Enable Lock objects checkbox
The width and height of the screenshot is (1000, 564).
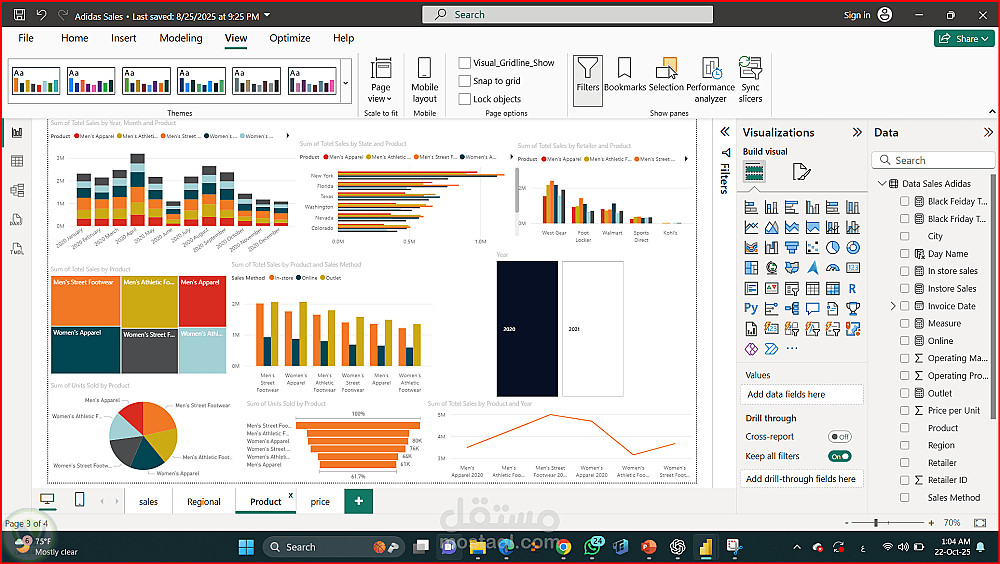pos(465,99)
